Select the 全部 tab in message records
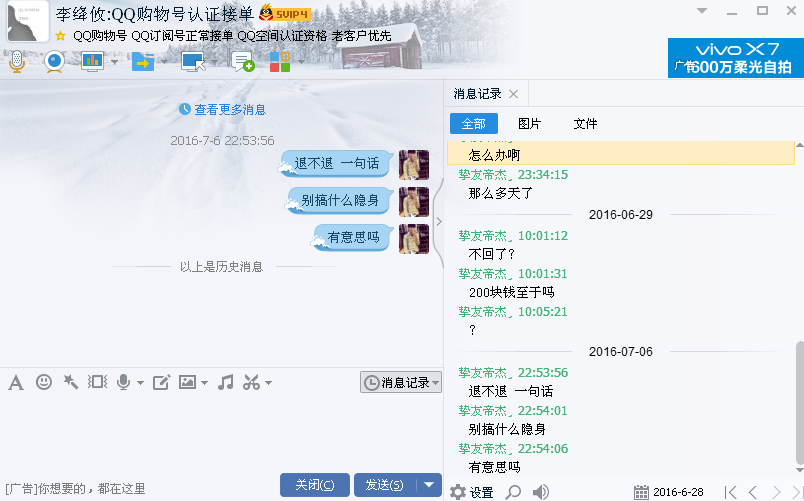804x501 pixels. (x=474, y=124)
